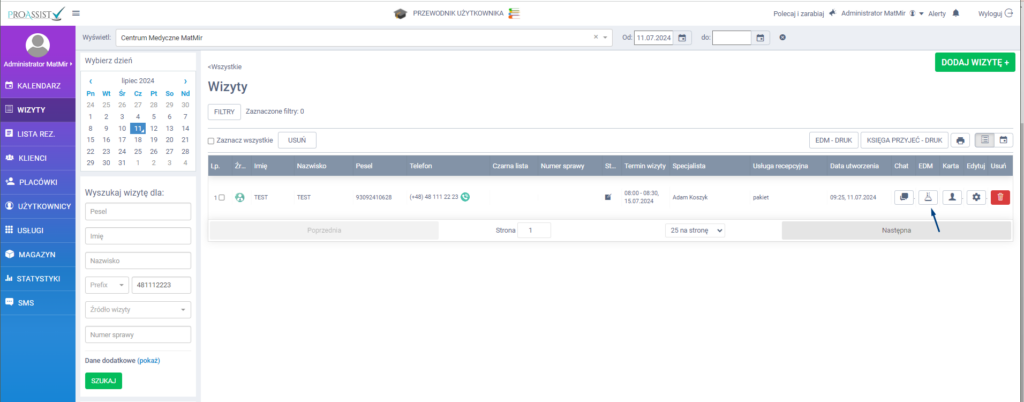Click the Pesel search input field
Screen dimensions: 1024x402
click(138, 210)
